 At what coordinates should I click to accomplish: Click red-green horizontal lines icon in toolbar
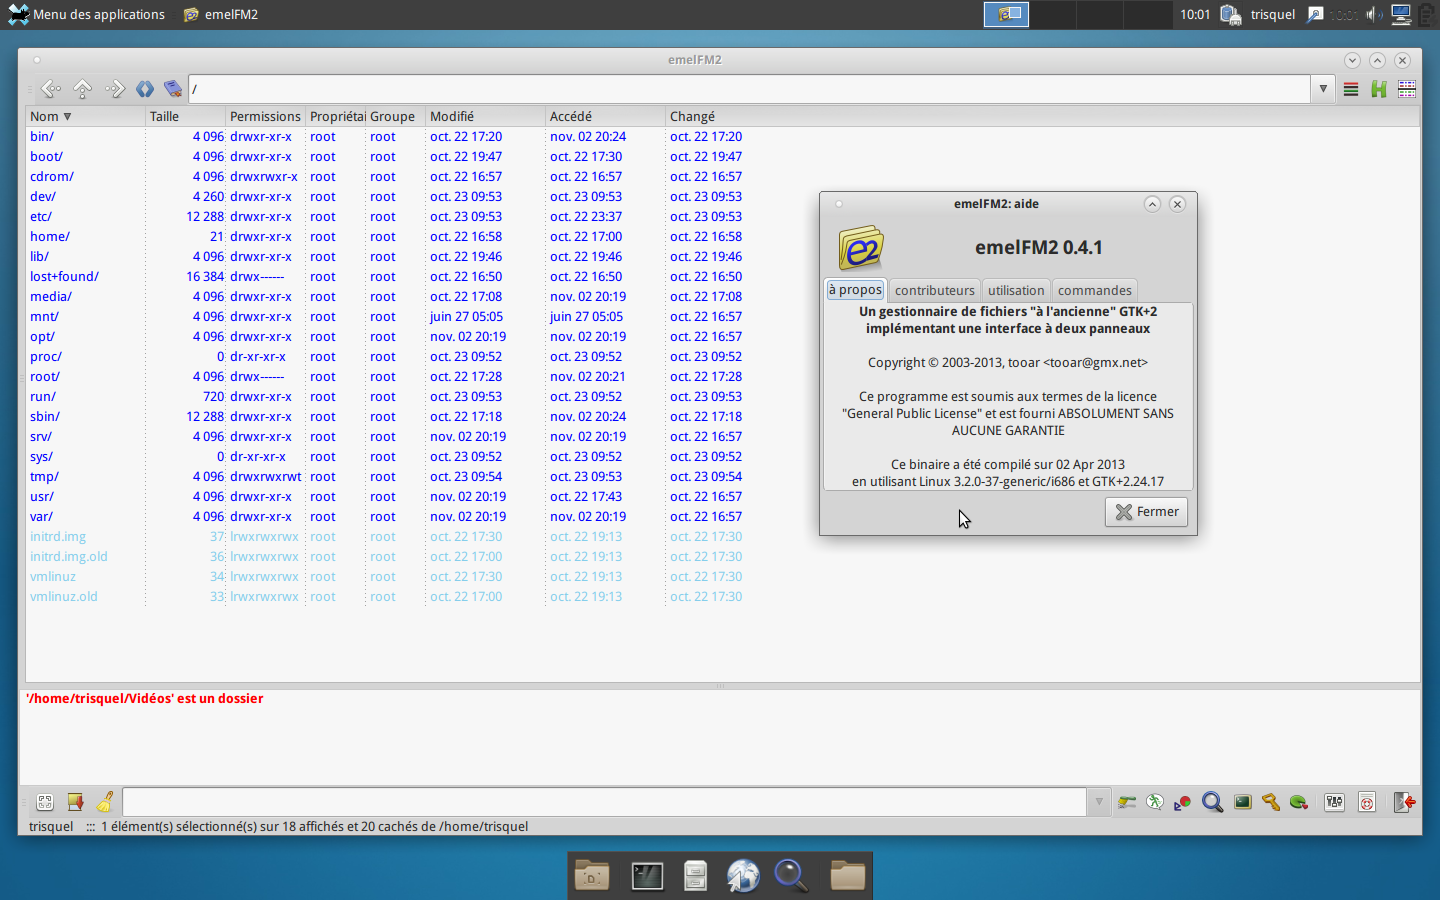(x=1351, y=89)
